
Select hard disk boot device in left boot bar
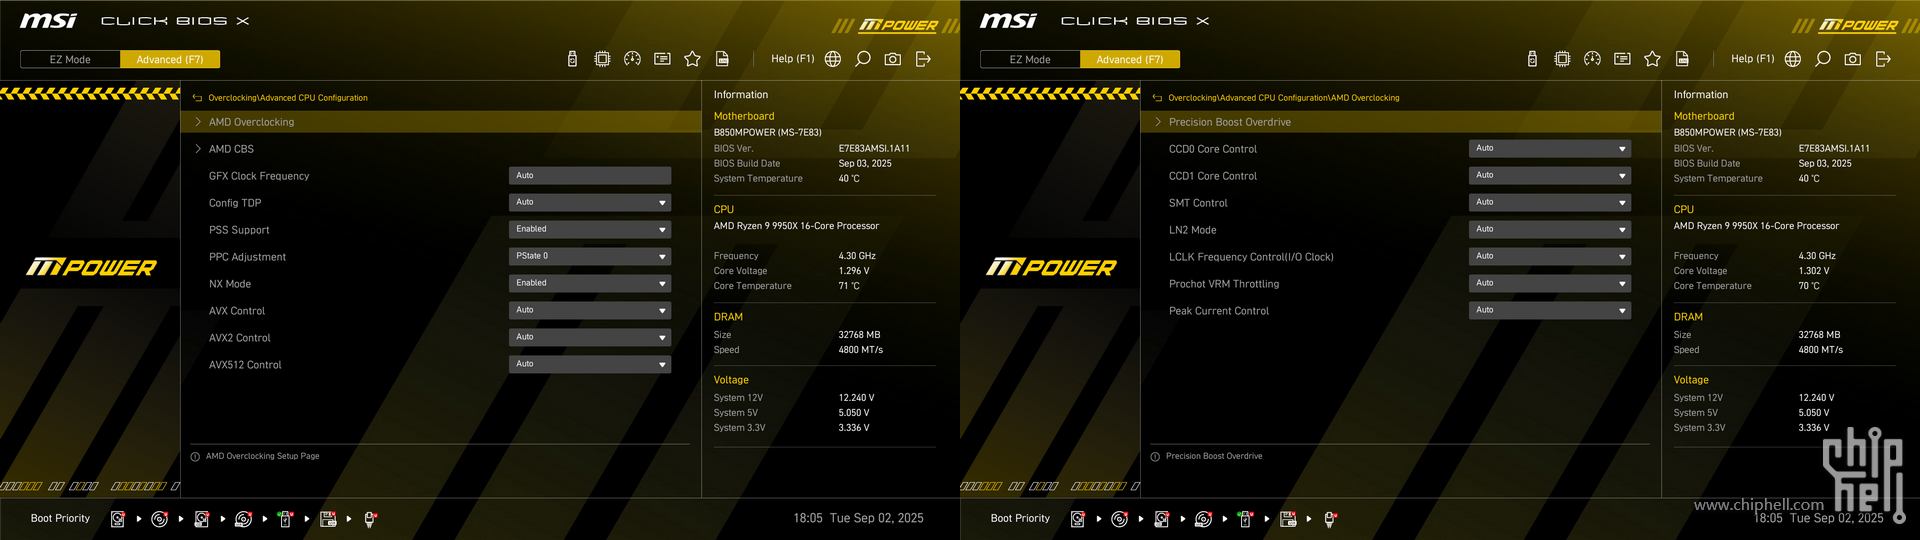click(x=117, y=519)
